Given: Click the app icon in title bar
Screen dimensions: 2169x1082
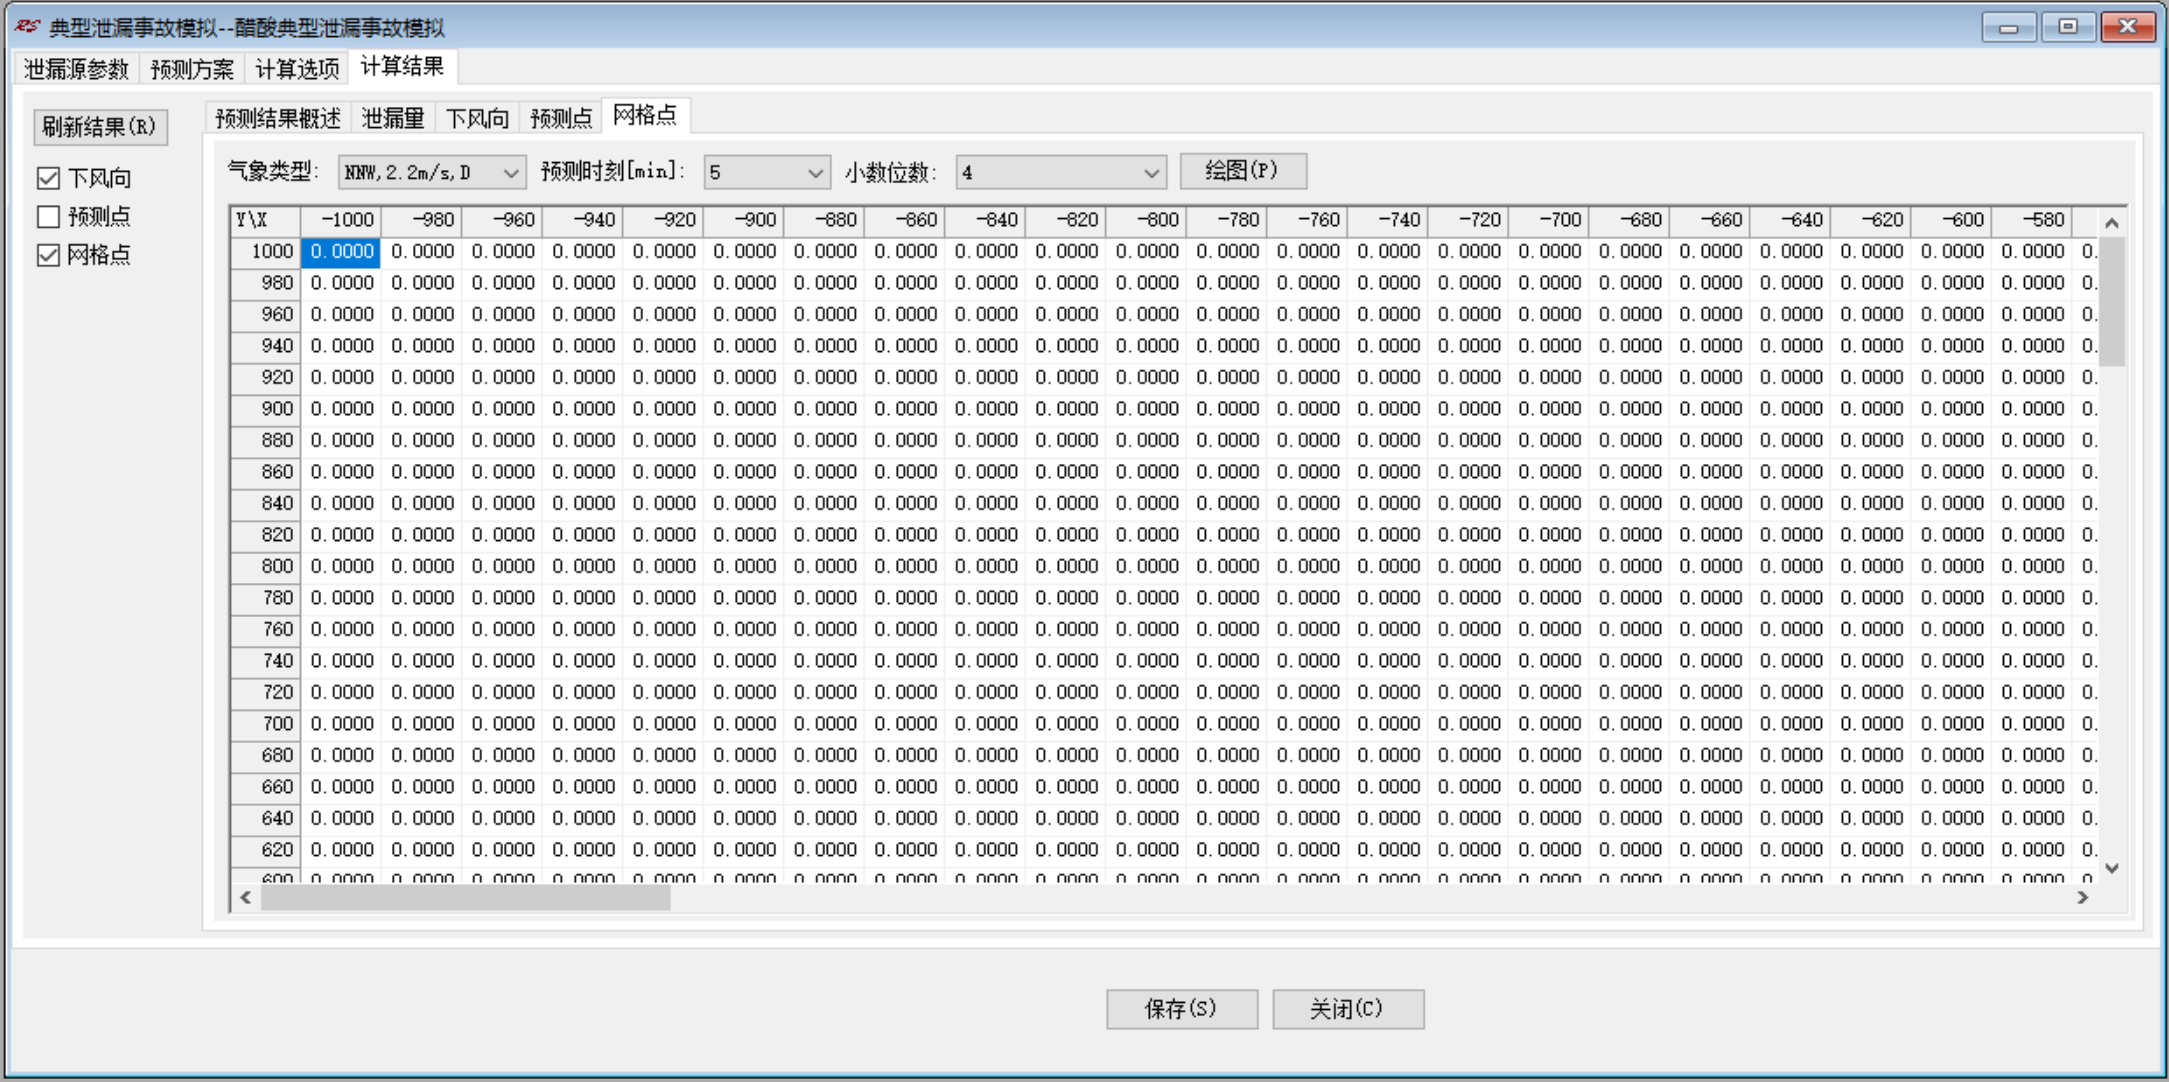Looking at the screenshot, I should [27, 26].
